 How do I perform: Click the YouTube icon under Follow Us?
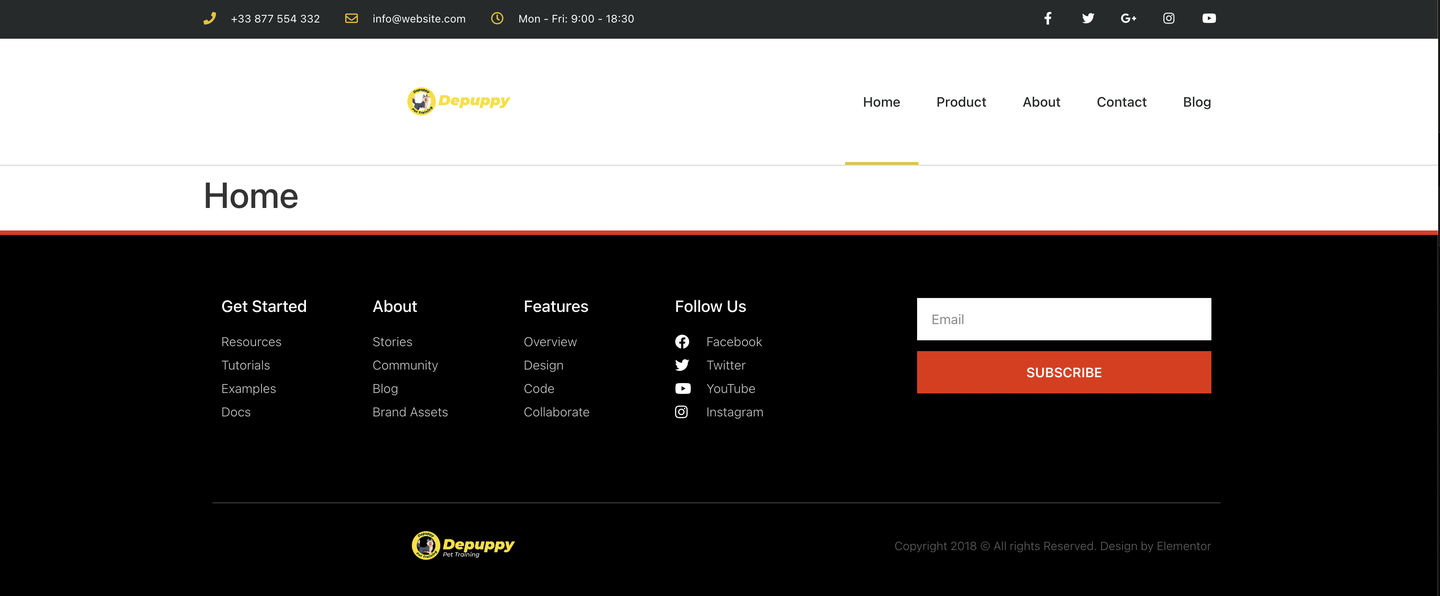pyautogui.click(x=682, y=388)
